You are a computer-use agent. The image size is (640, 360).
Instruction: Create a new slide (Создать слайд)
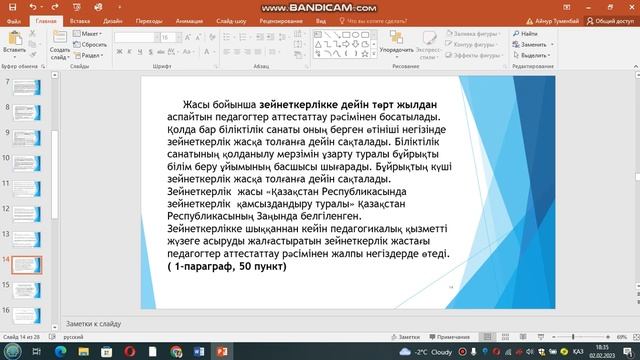(60, 45)
